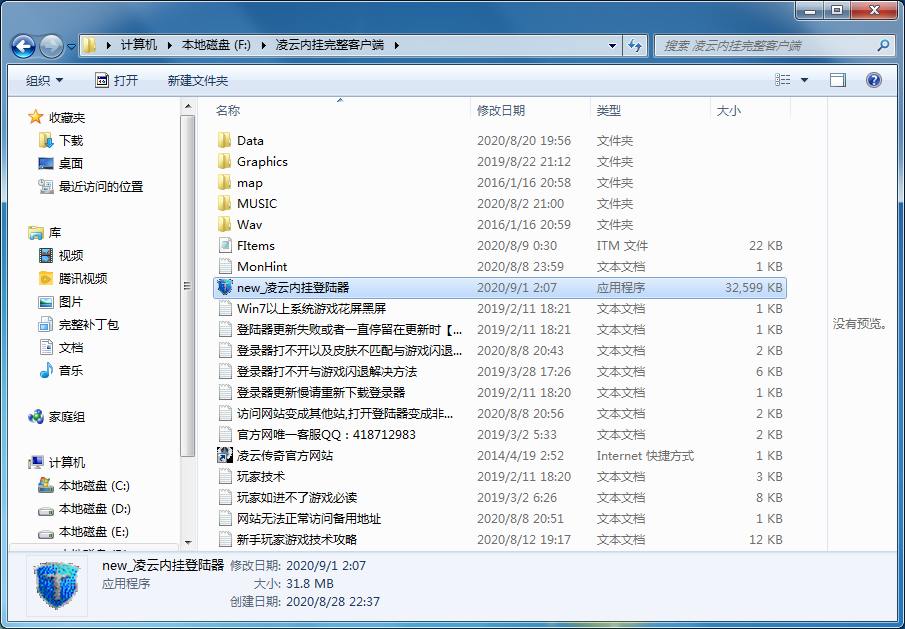Screen dimensions: 905x629
Task: Select 收藏夹 in the navigation pane
Action: [57, 117]
